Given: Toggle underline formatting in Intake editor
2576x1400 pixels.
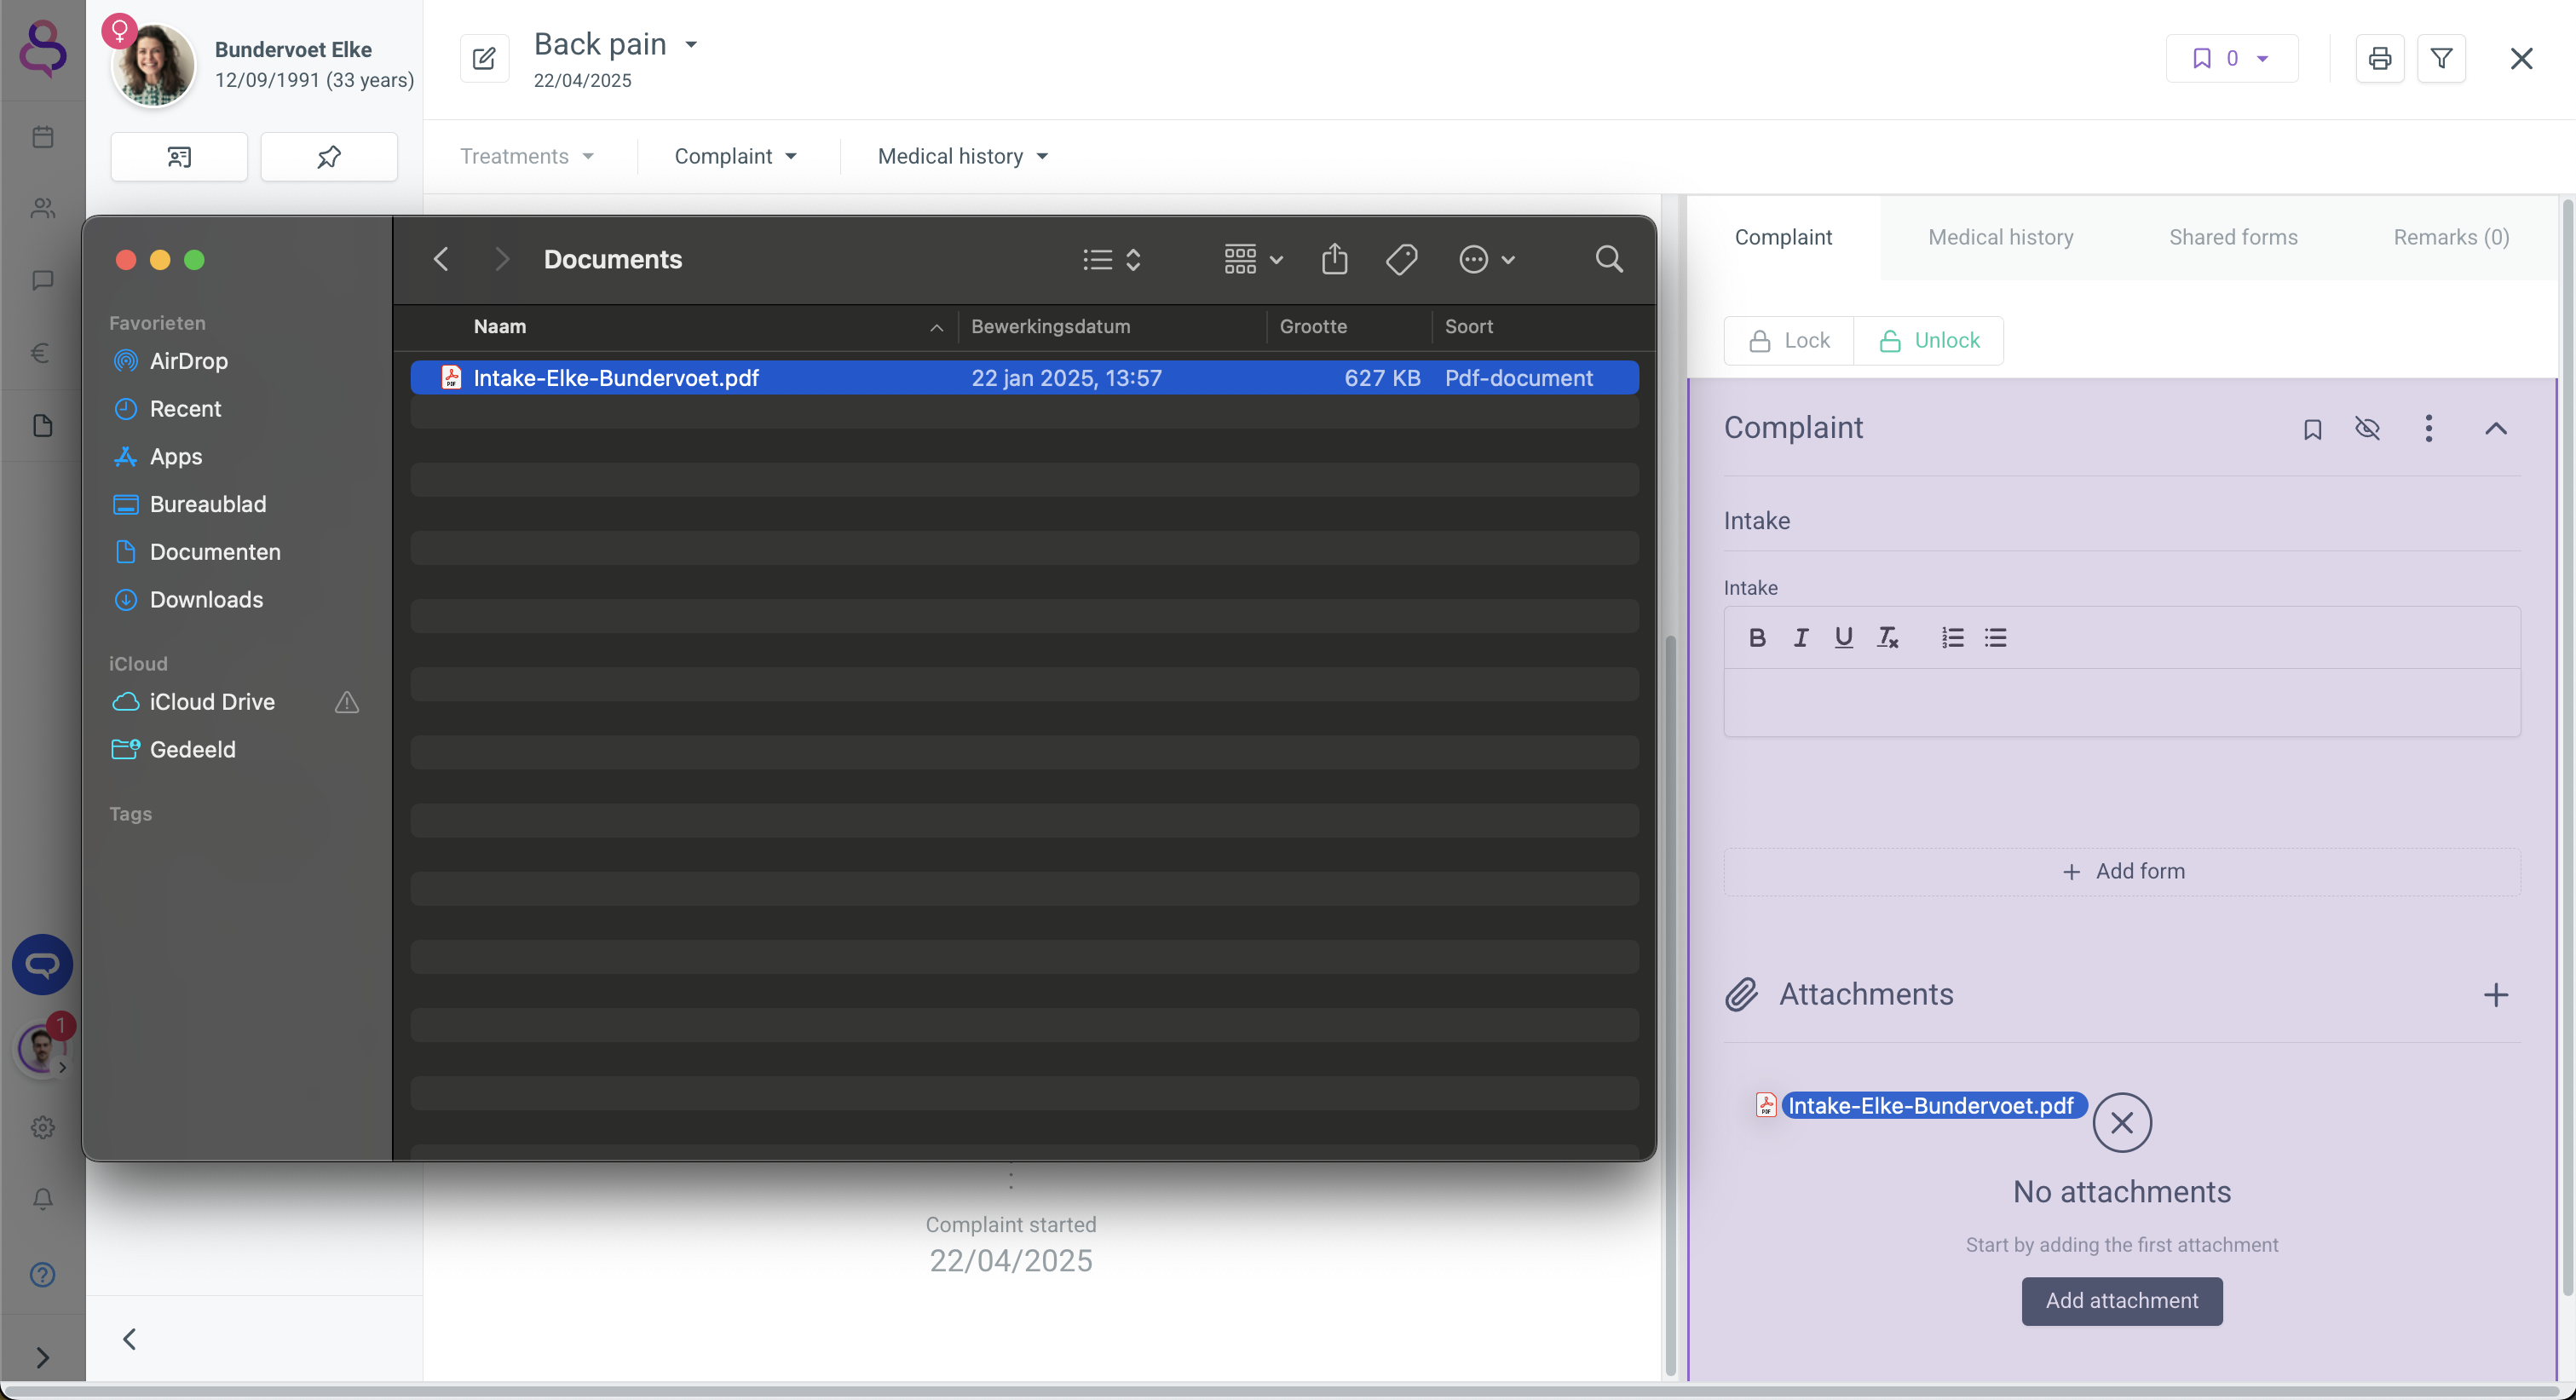Looking at the screenshot, I should [1844, 637].
